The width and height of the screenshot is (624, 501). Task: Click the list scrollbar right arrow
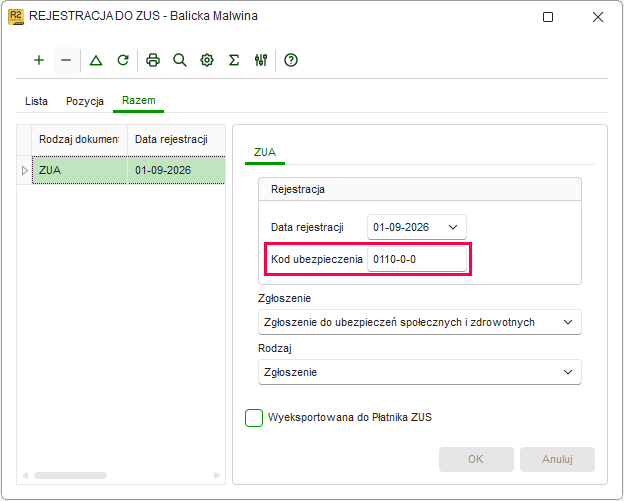click(217, 476)
